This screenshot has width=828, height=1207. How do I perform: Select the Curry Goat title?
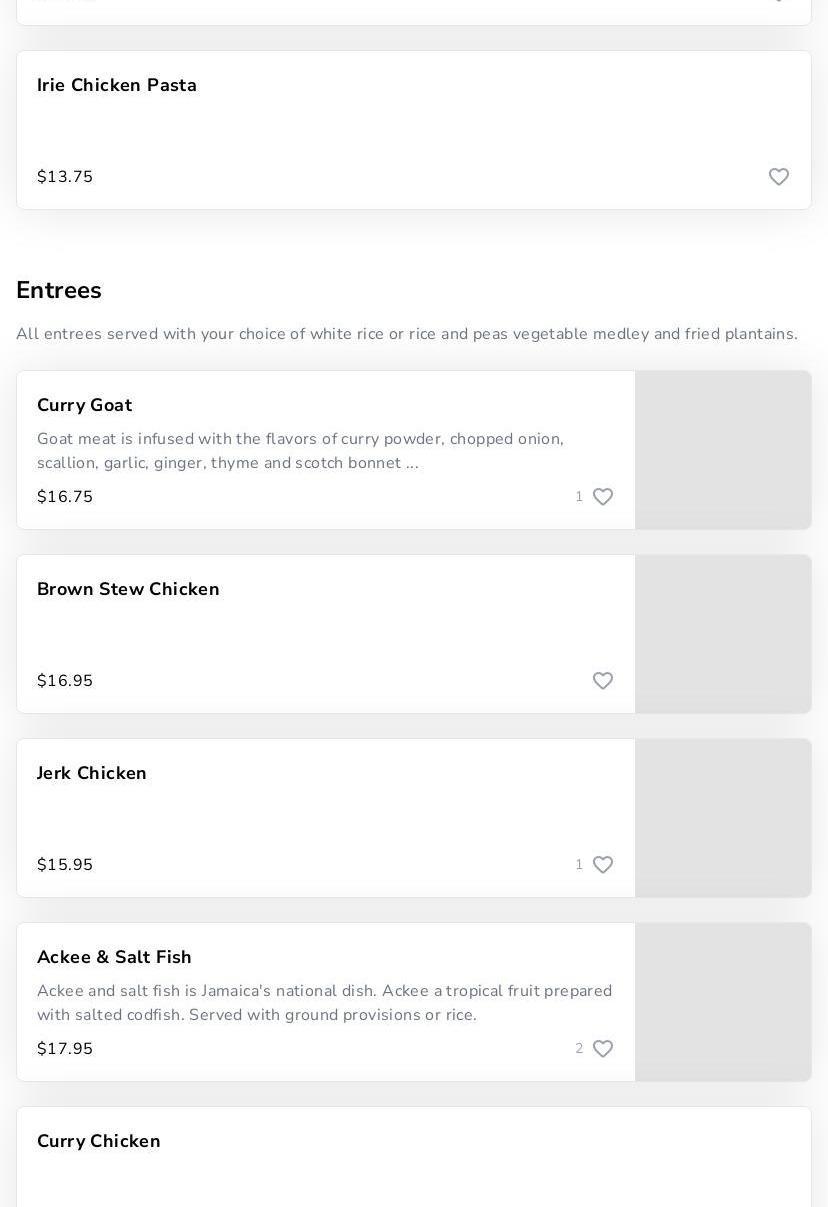pyautogui.click(x=85, y=406)
